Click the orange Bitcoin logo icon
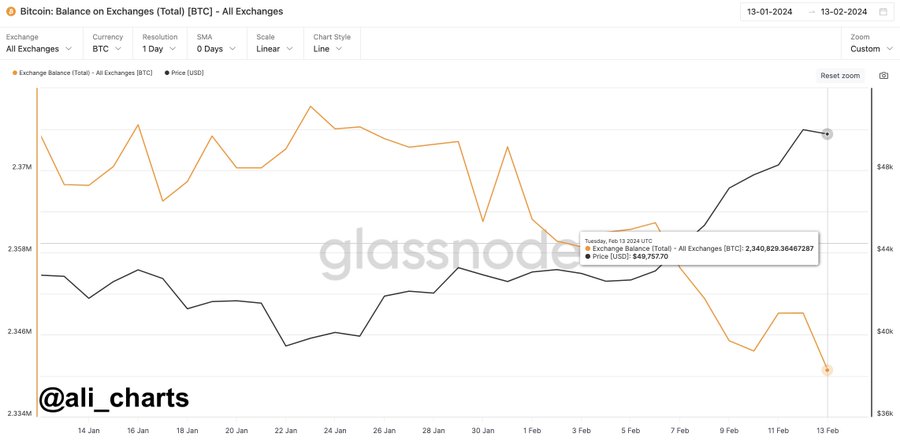This screenshot has height=441, width=900. click(x=10, y=12)
